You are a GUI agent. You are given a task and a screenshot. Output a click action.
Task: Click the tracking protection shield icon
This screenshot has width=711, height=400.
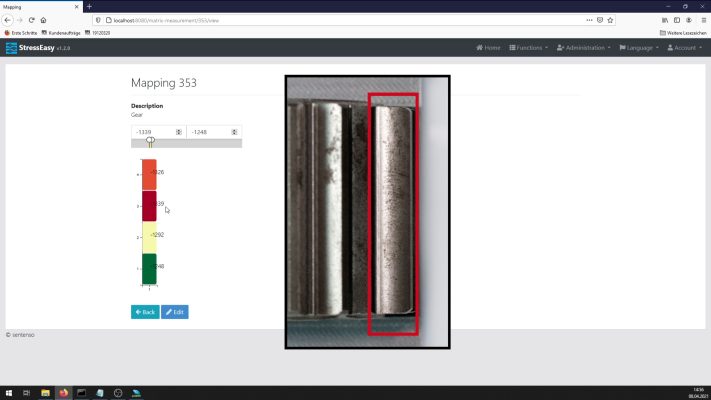(x=98, y=20)
